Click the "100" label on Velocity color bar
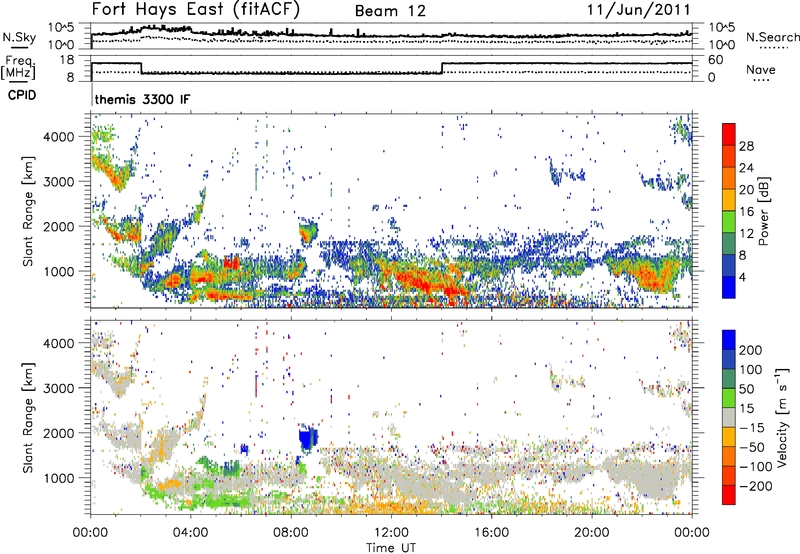This screenshot has height=554, width=800. [x=751, y=370]
